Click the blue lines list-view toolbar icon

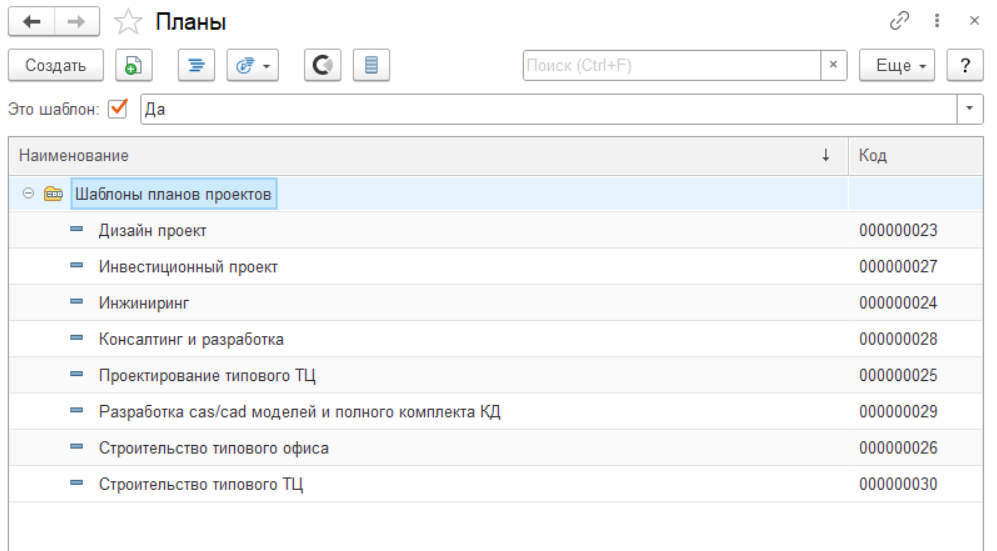196,66
